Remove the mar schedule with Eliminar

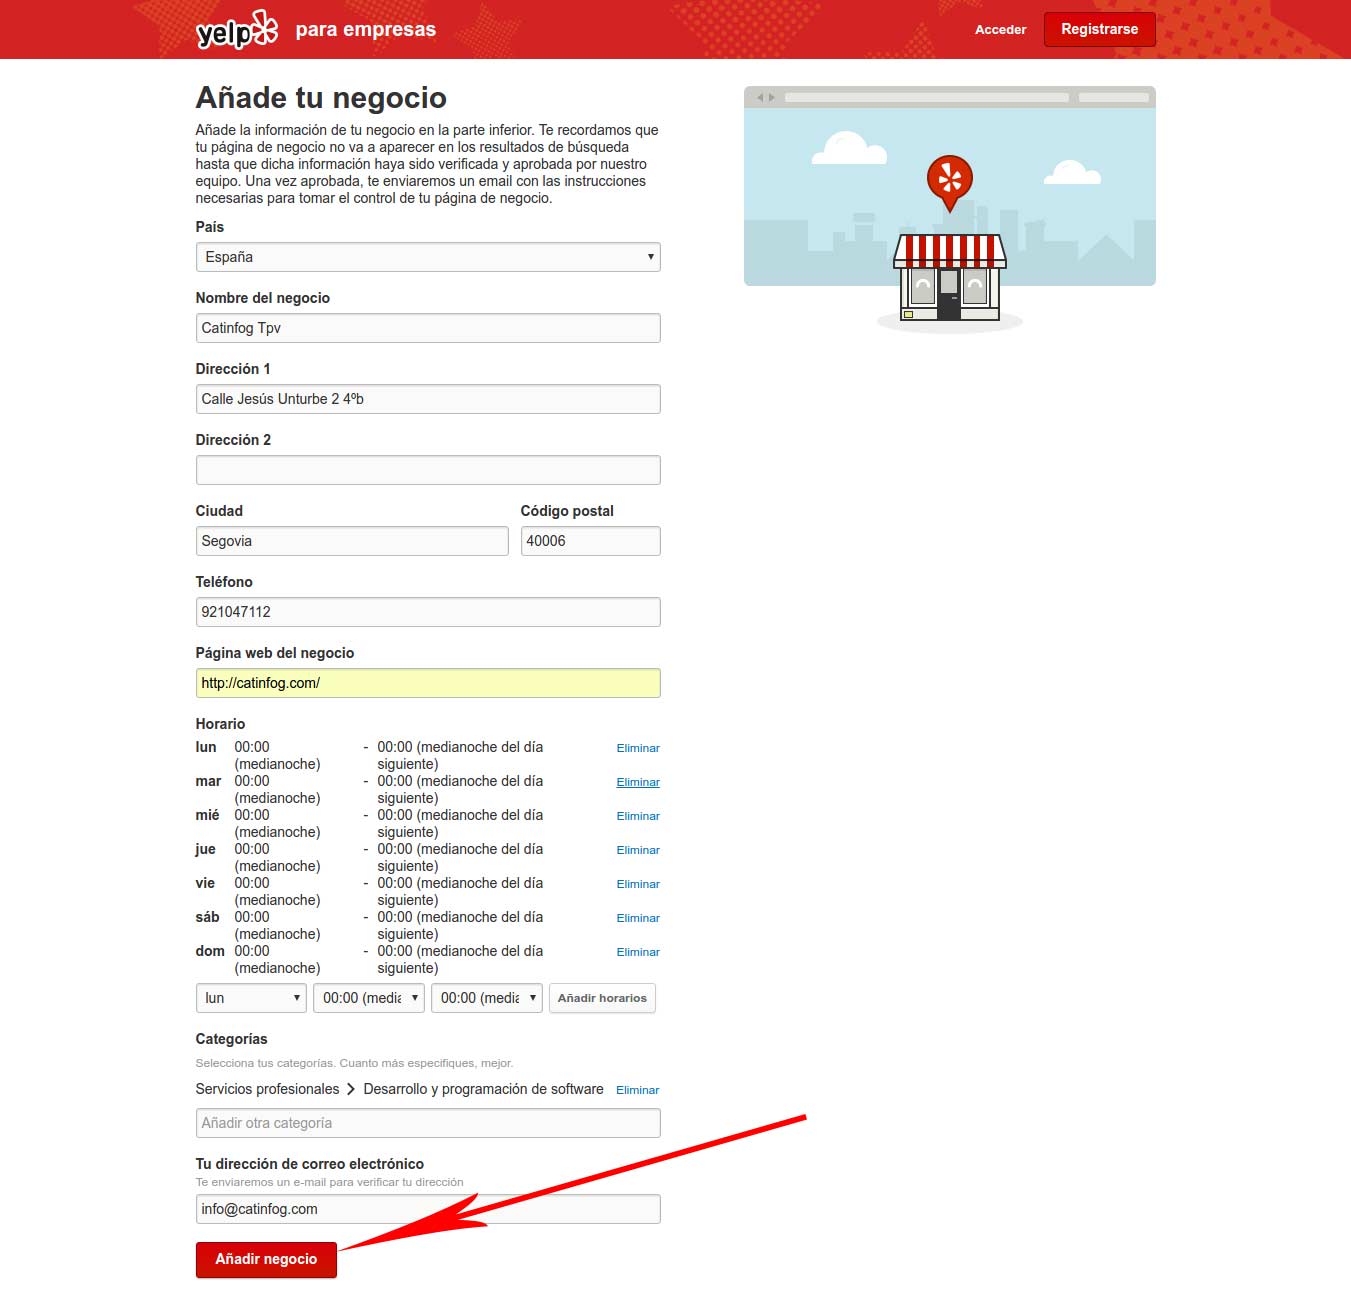pos(638,782)
